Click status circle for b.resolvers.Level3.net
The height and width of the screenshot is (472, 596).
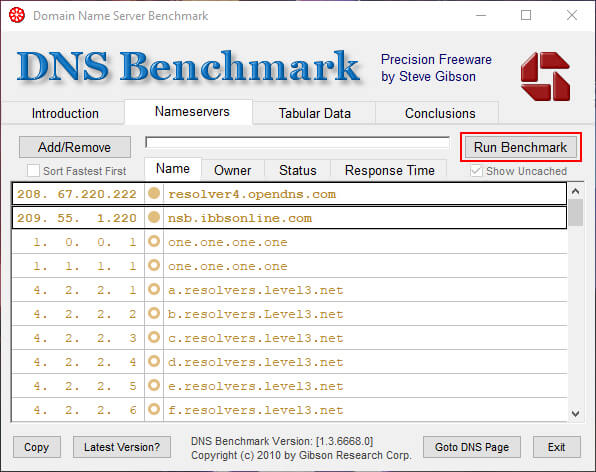click(x=154, y=313)
